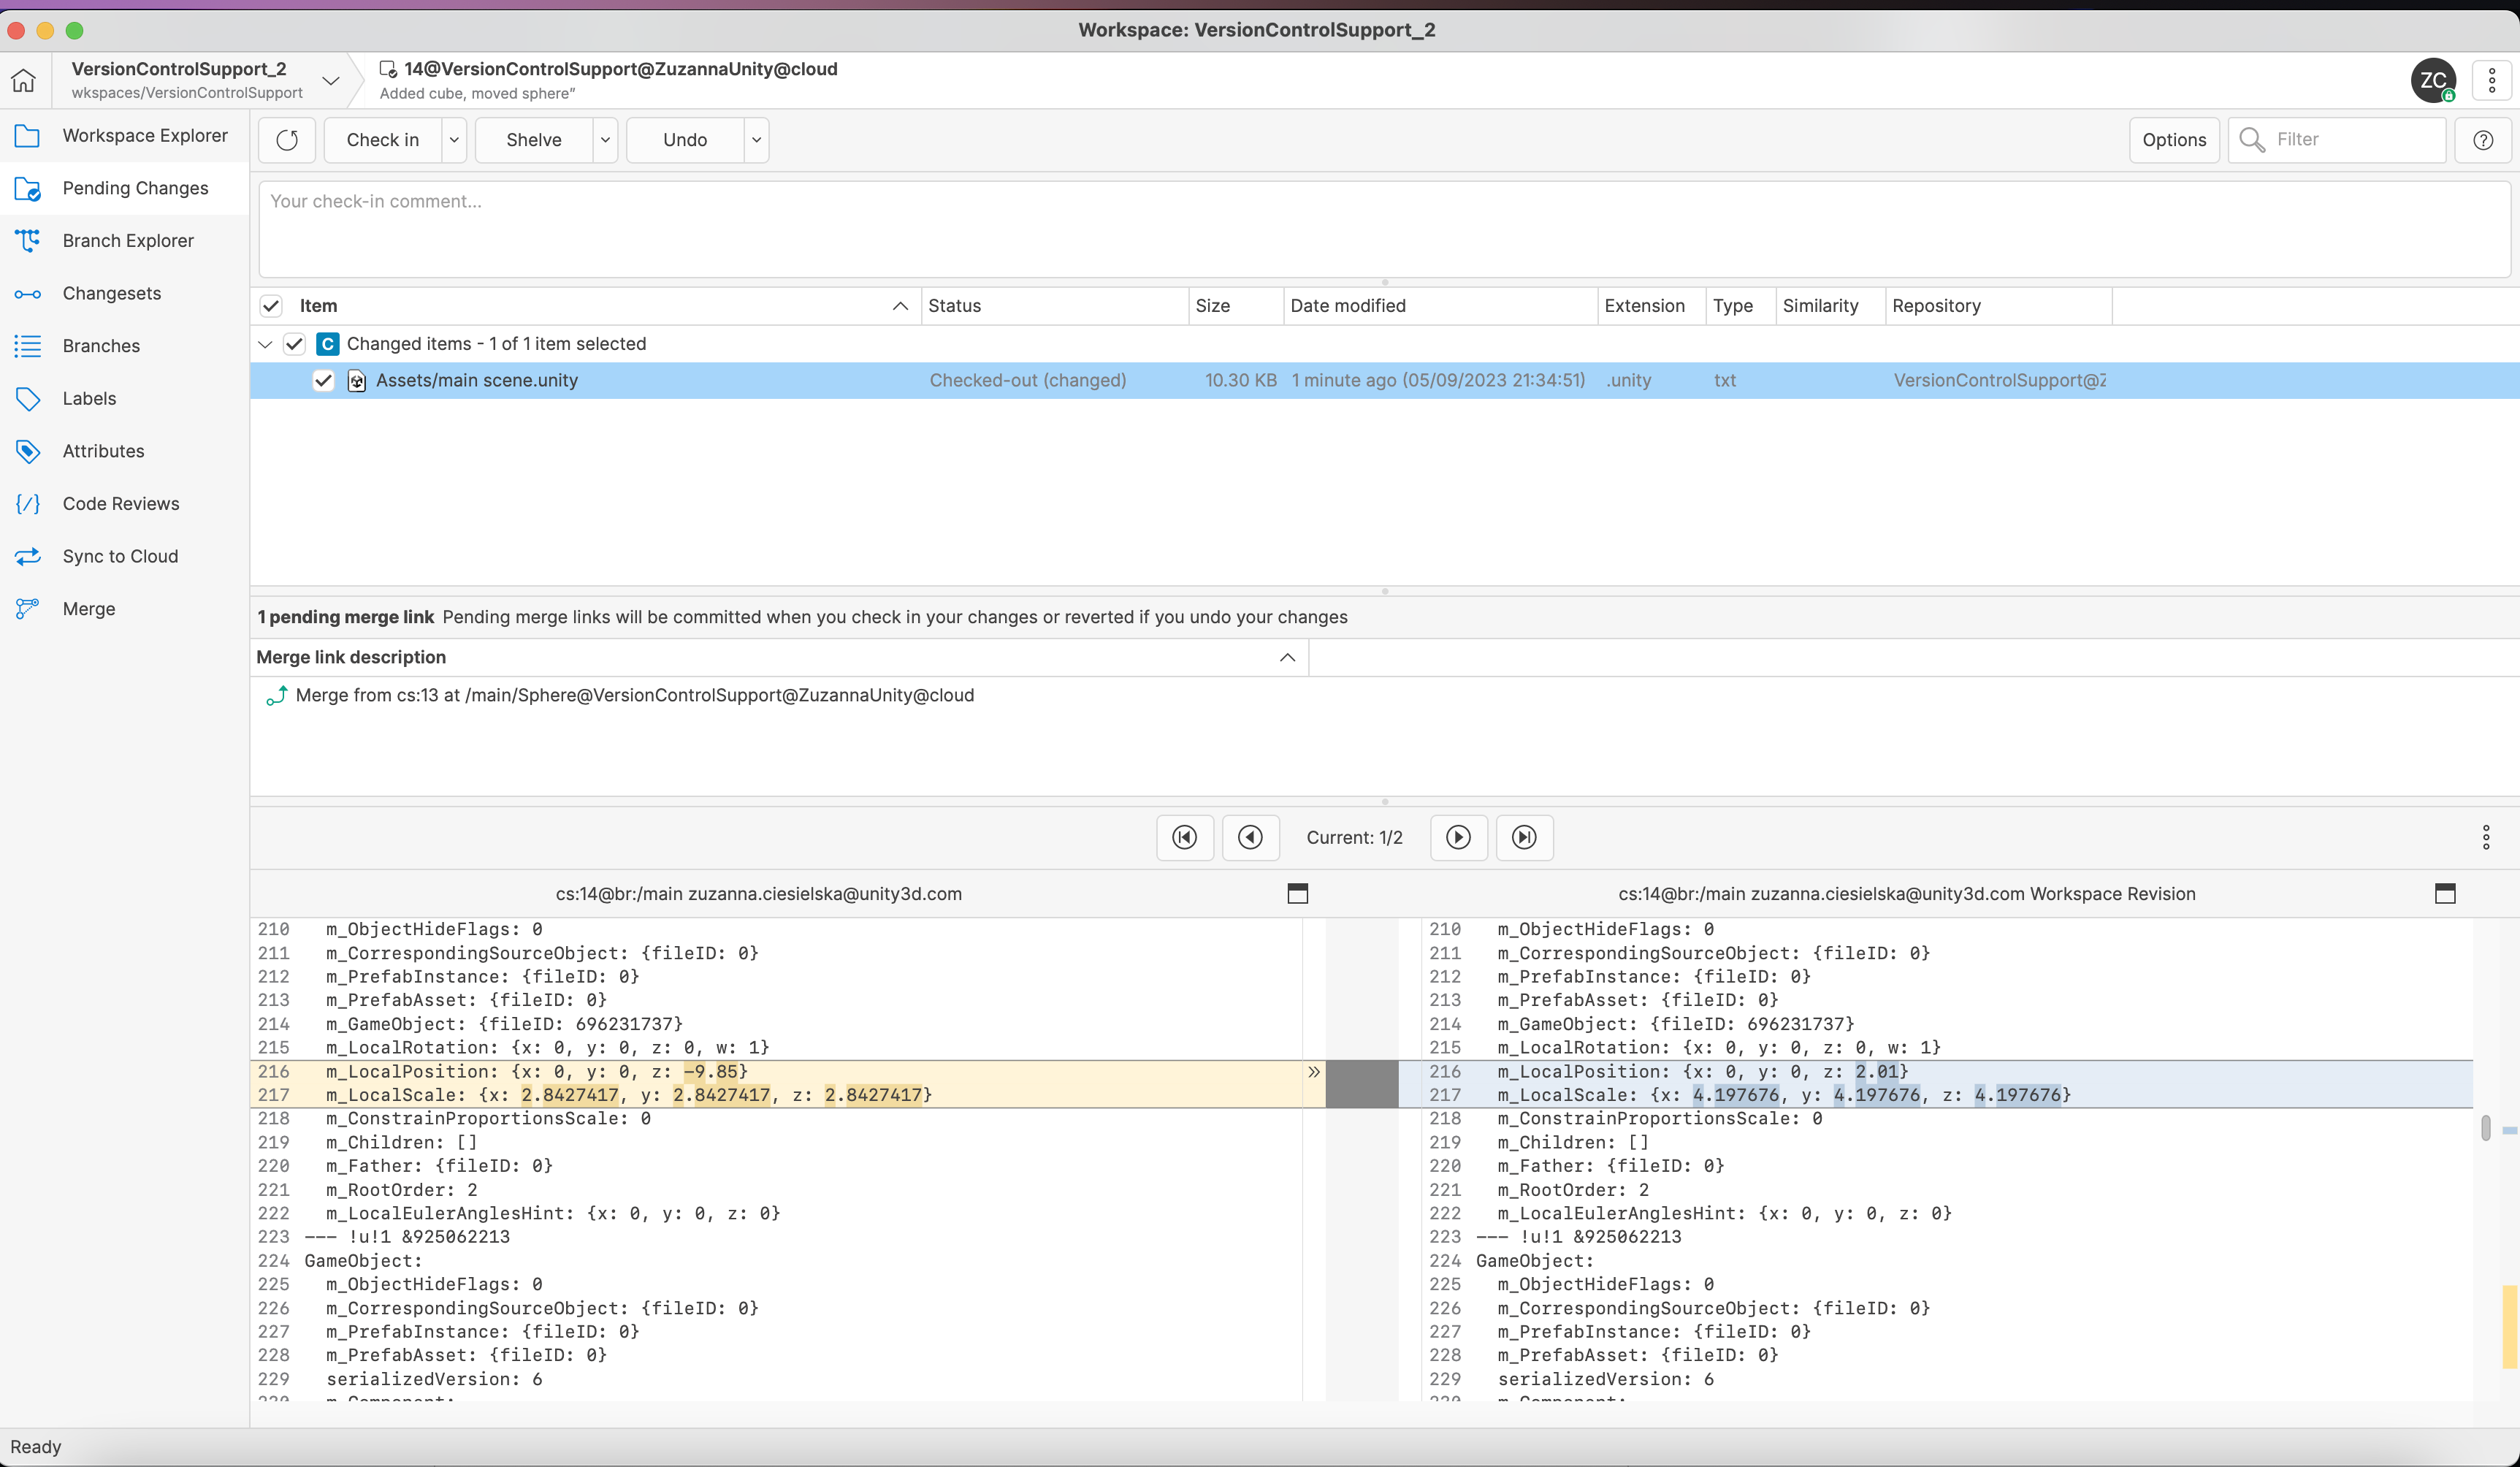
Task: Collapse the Changed items group
Action: click(265, 344)
